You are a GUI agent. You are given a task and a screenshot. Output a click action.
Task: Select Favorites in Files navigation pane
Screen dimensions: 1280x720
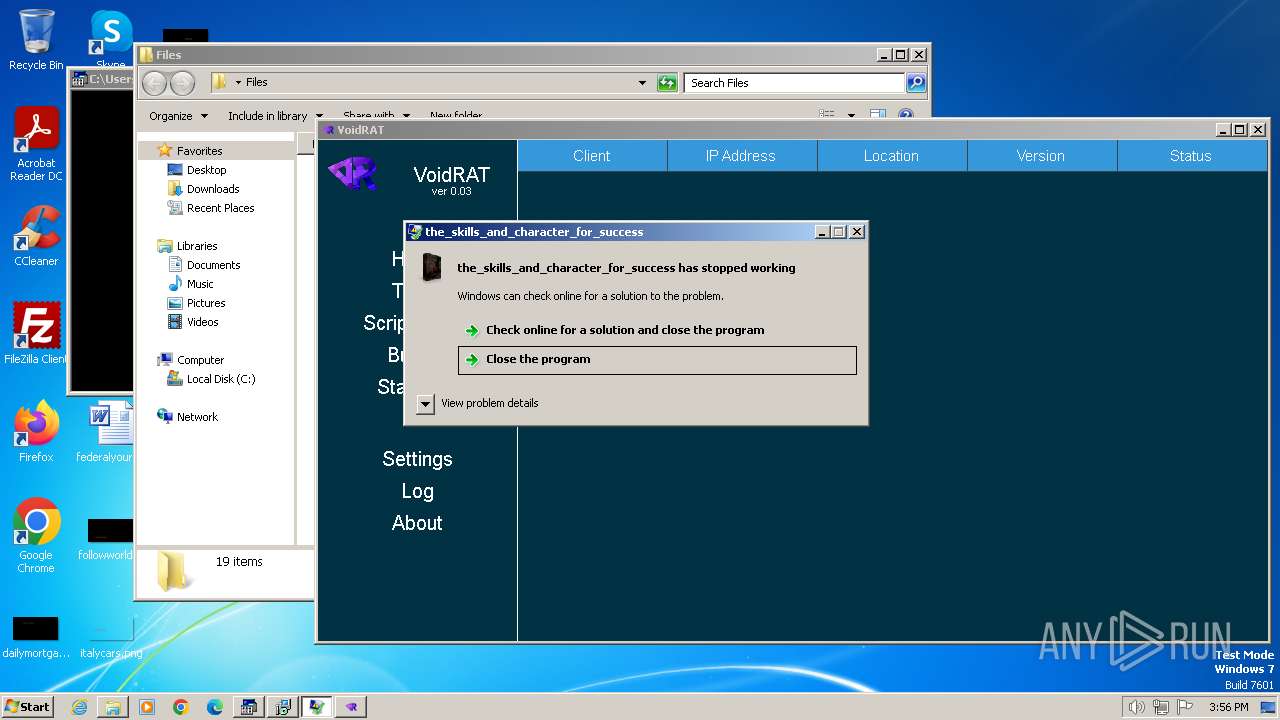click(x=199, y=151)
